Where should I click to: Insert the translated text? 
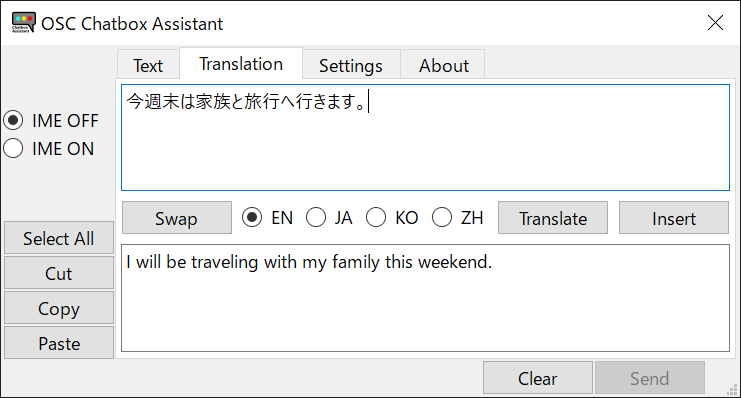(674, 218)
